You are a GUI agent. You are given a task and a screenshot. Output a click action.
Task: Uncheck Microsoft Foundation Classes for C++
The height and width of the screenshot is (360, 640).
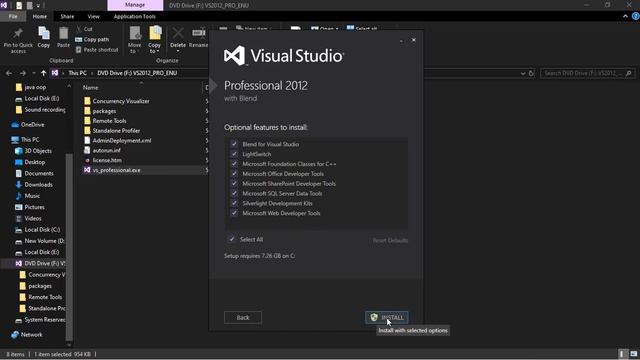coord(234,164)
